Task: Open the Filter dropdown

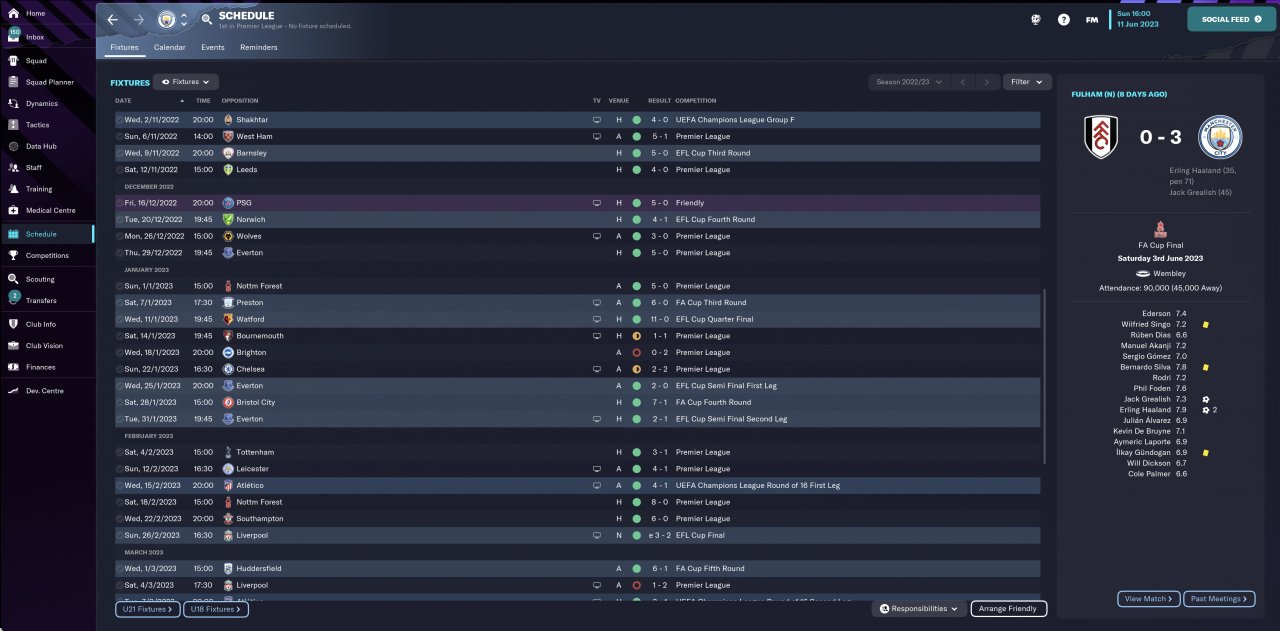Action: pyautogui.click(x=1027, y=82)
